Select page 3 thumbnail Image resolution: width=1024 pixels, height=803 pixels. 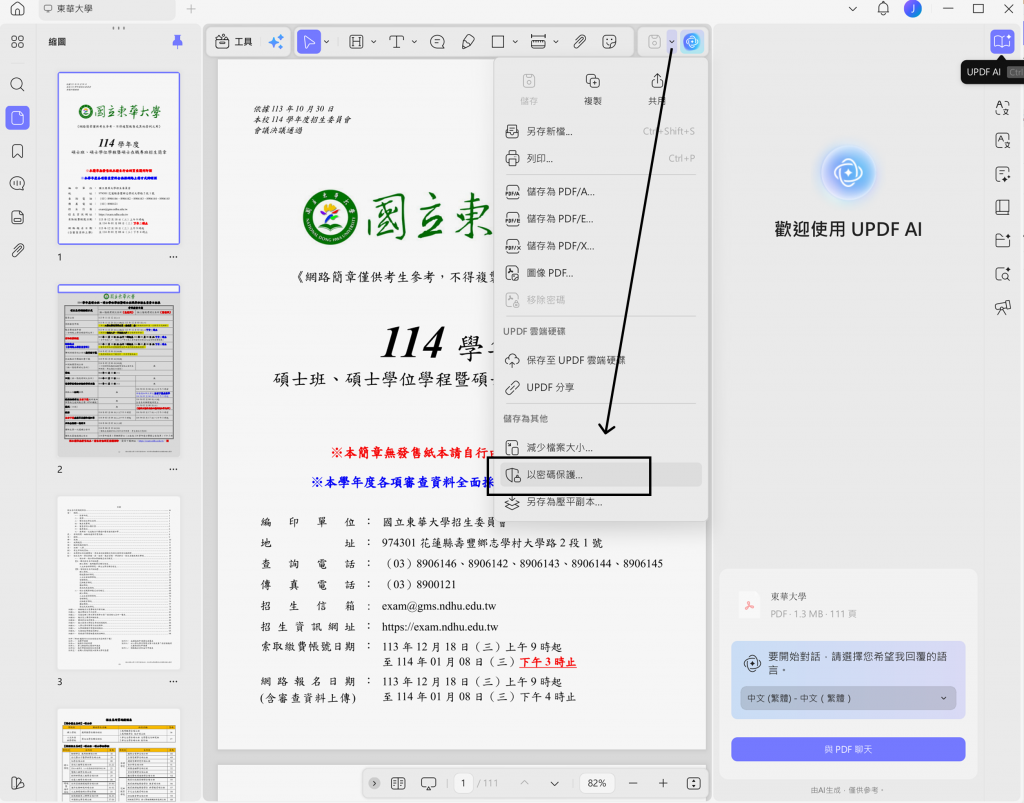(119, 583)
